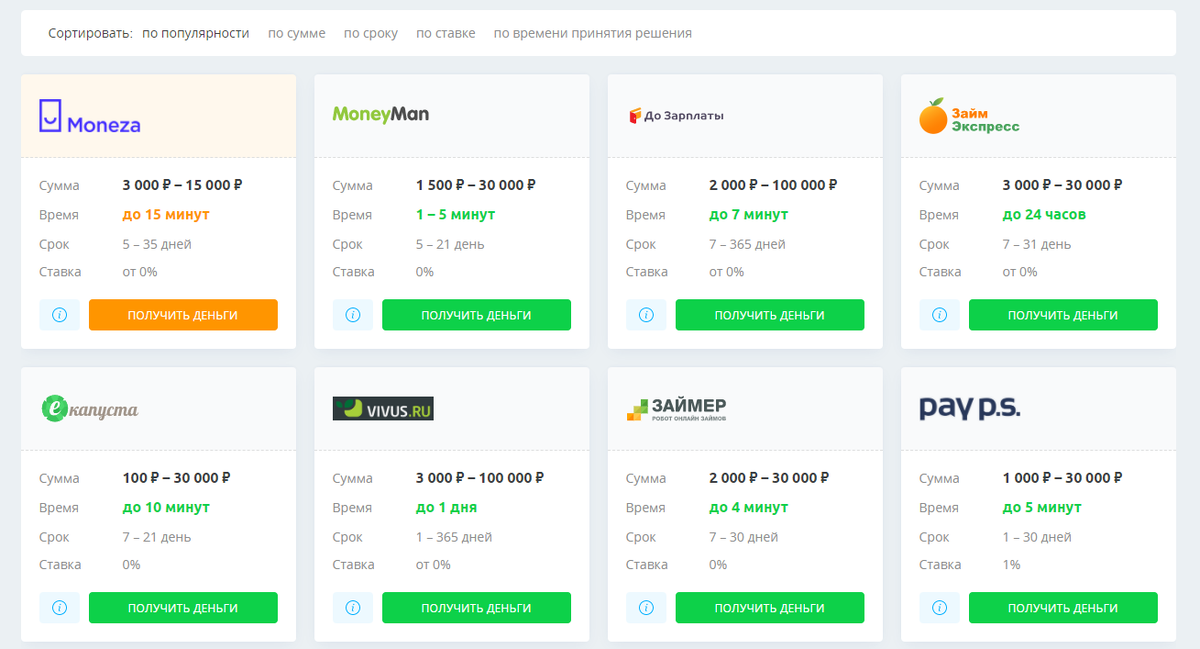
Task: Get money from Pay P.S.
Action: pos(1063,608)
